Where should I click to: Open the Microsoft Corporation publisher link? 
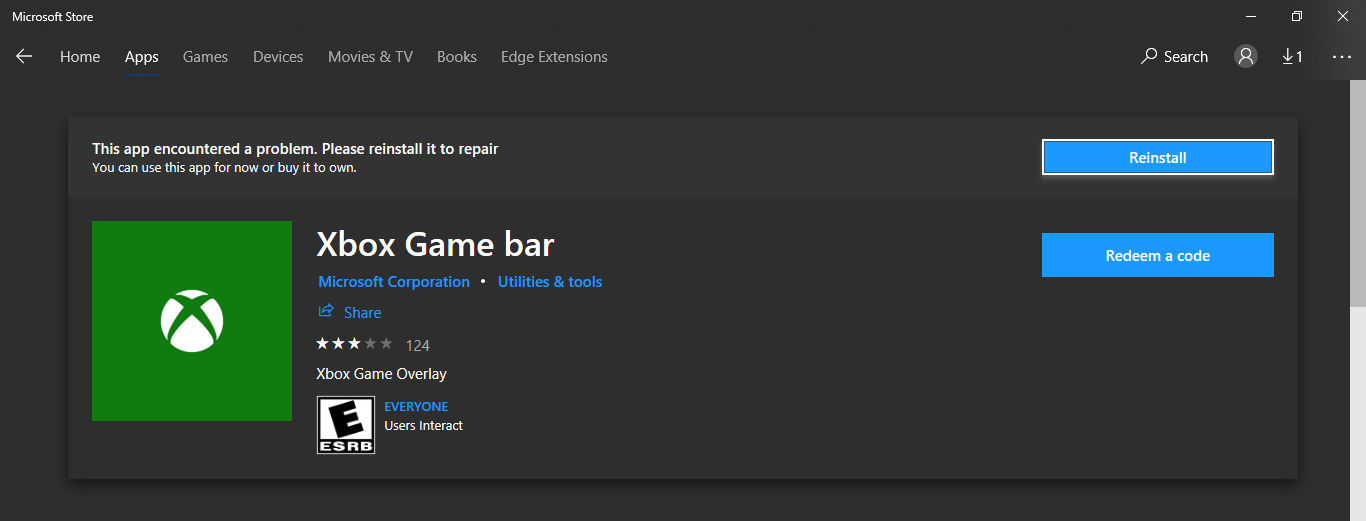(x=394, y=282)
